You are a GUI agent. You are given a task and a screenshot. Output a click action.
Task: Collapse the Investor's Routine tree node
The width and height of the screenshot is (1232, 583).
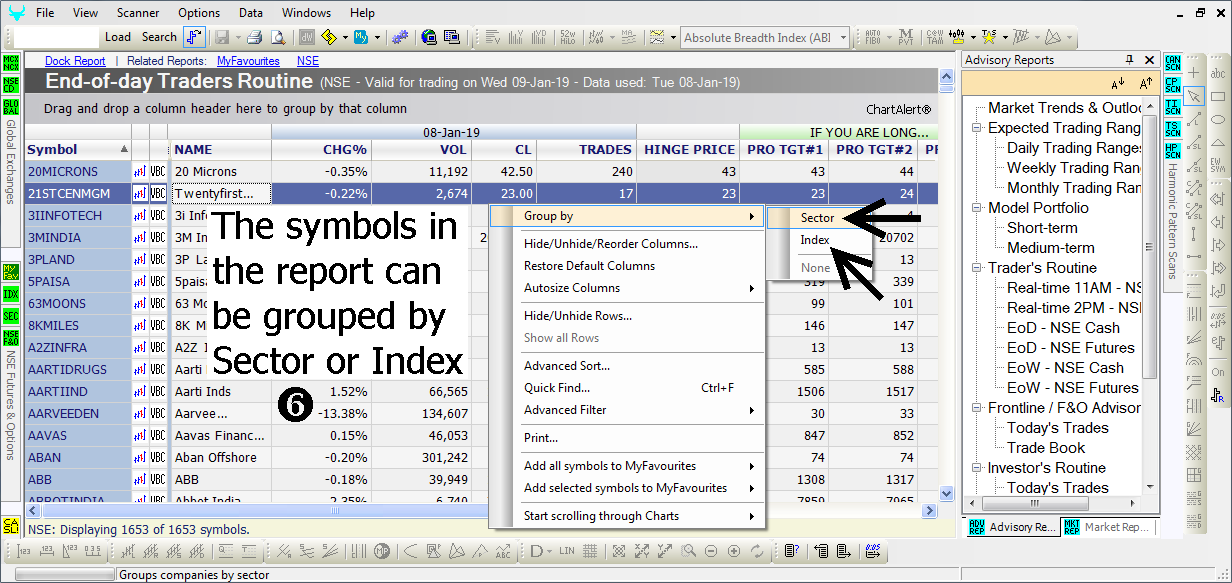click(976, 468)
